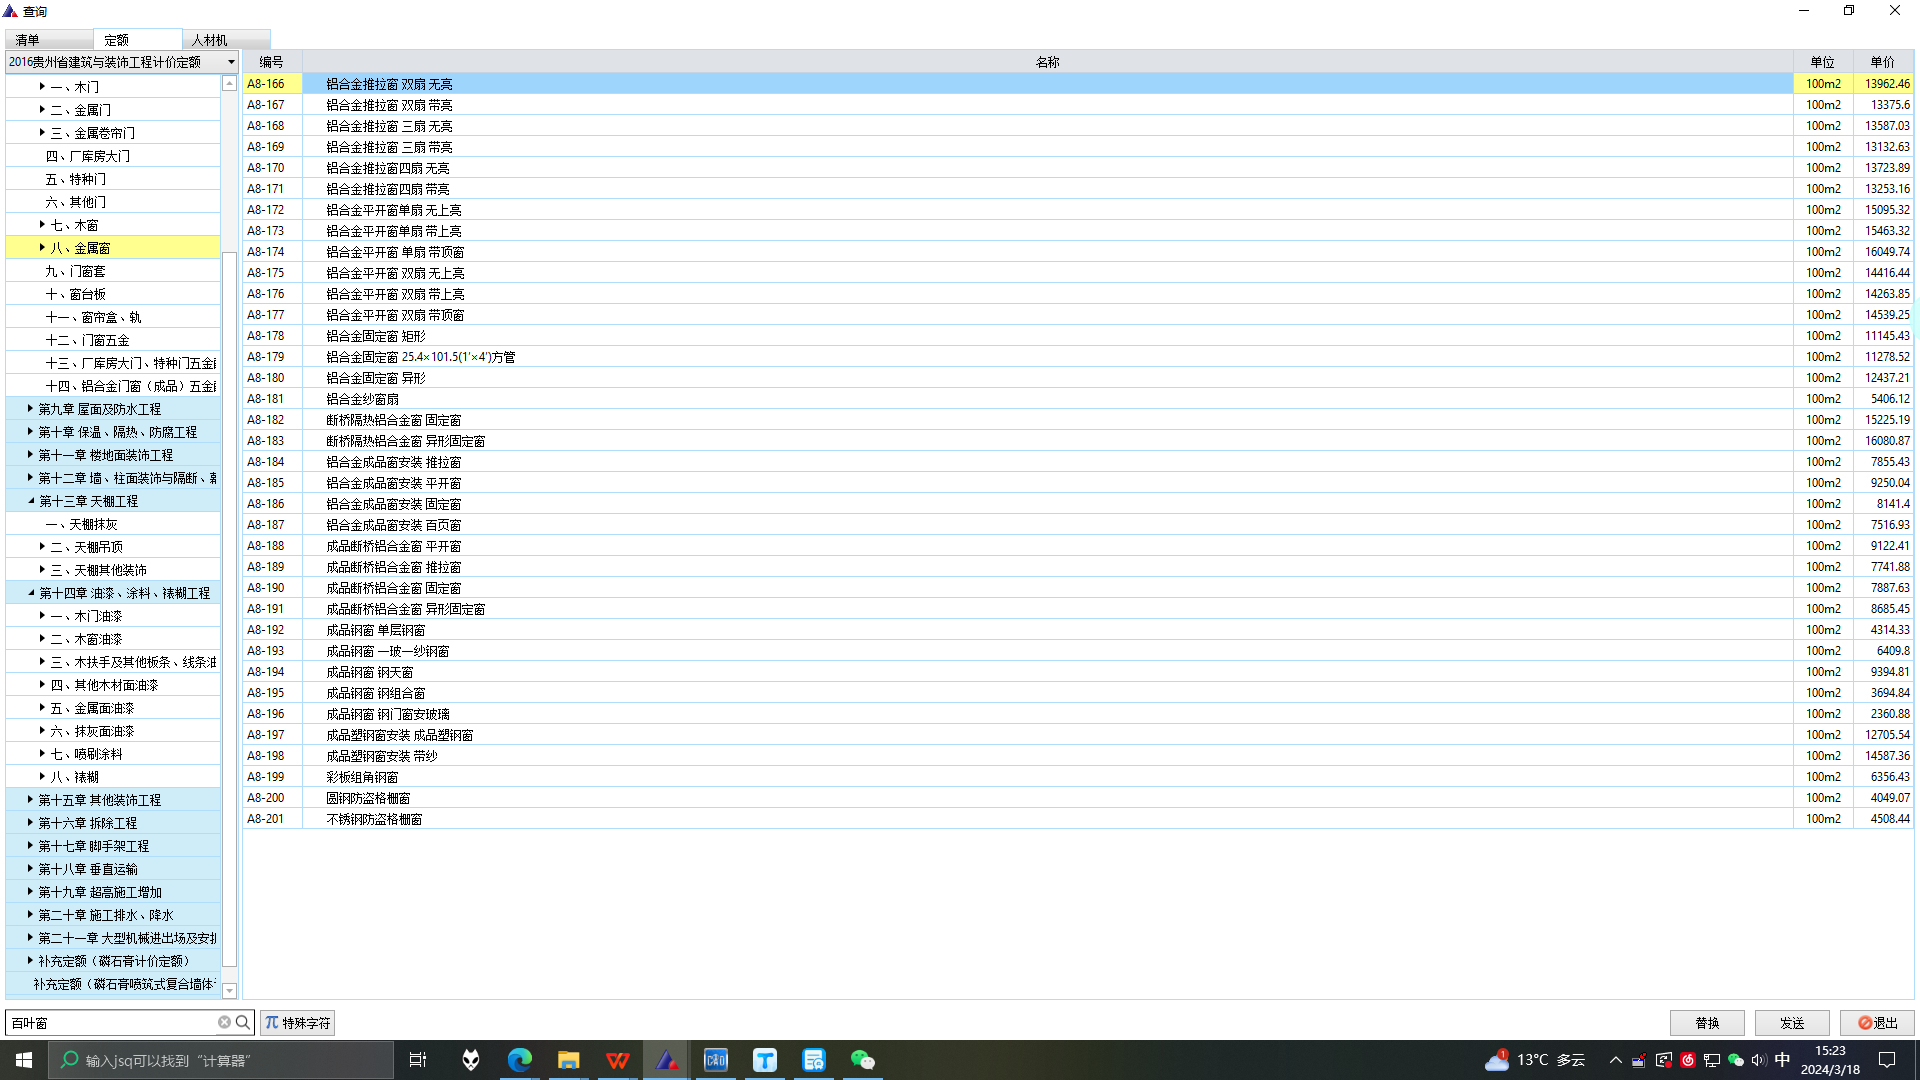This screenshot has width=1920, height=1080.
Task: Expand 第二十章 施工排水、降水
Action: (30, 915)
